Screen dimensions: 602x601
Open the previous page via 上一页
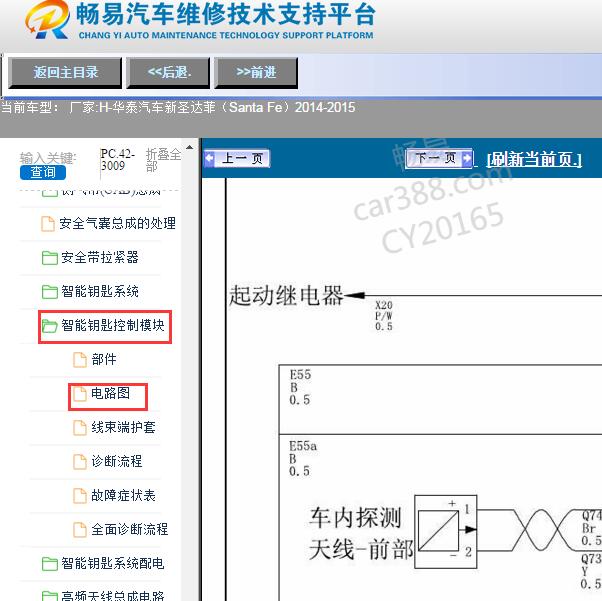click(237, 158)
